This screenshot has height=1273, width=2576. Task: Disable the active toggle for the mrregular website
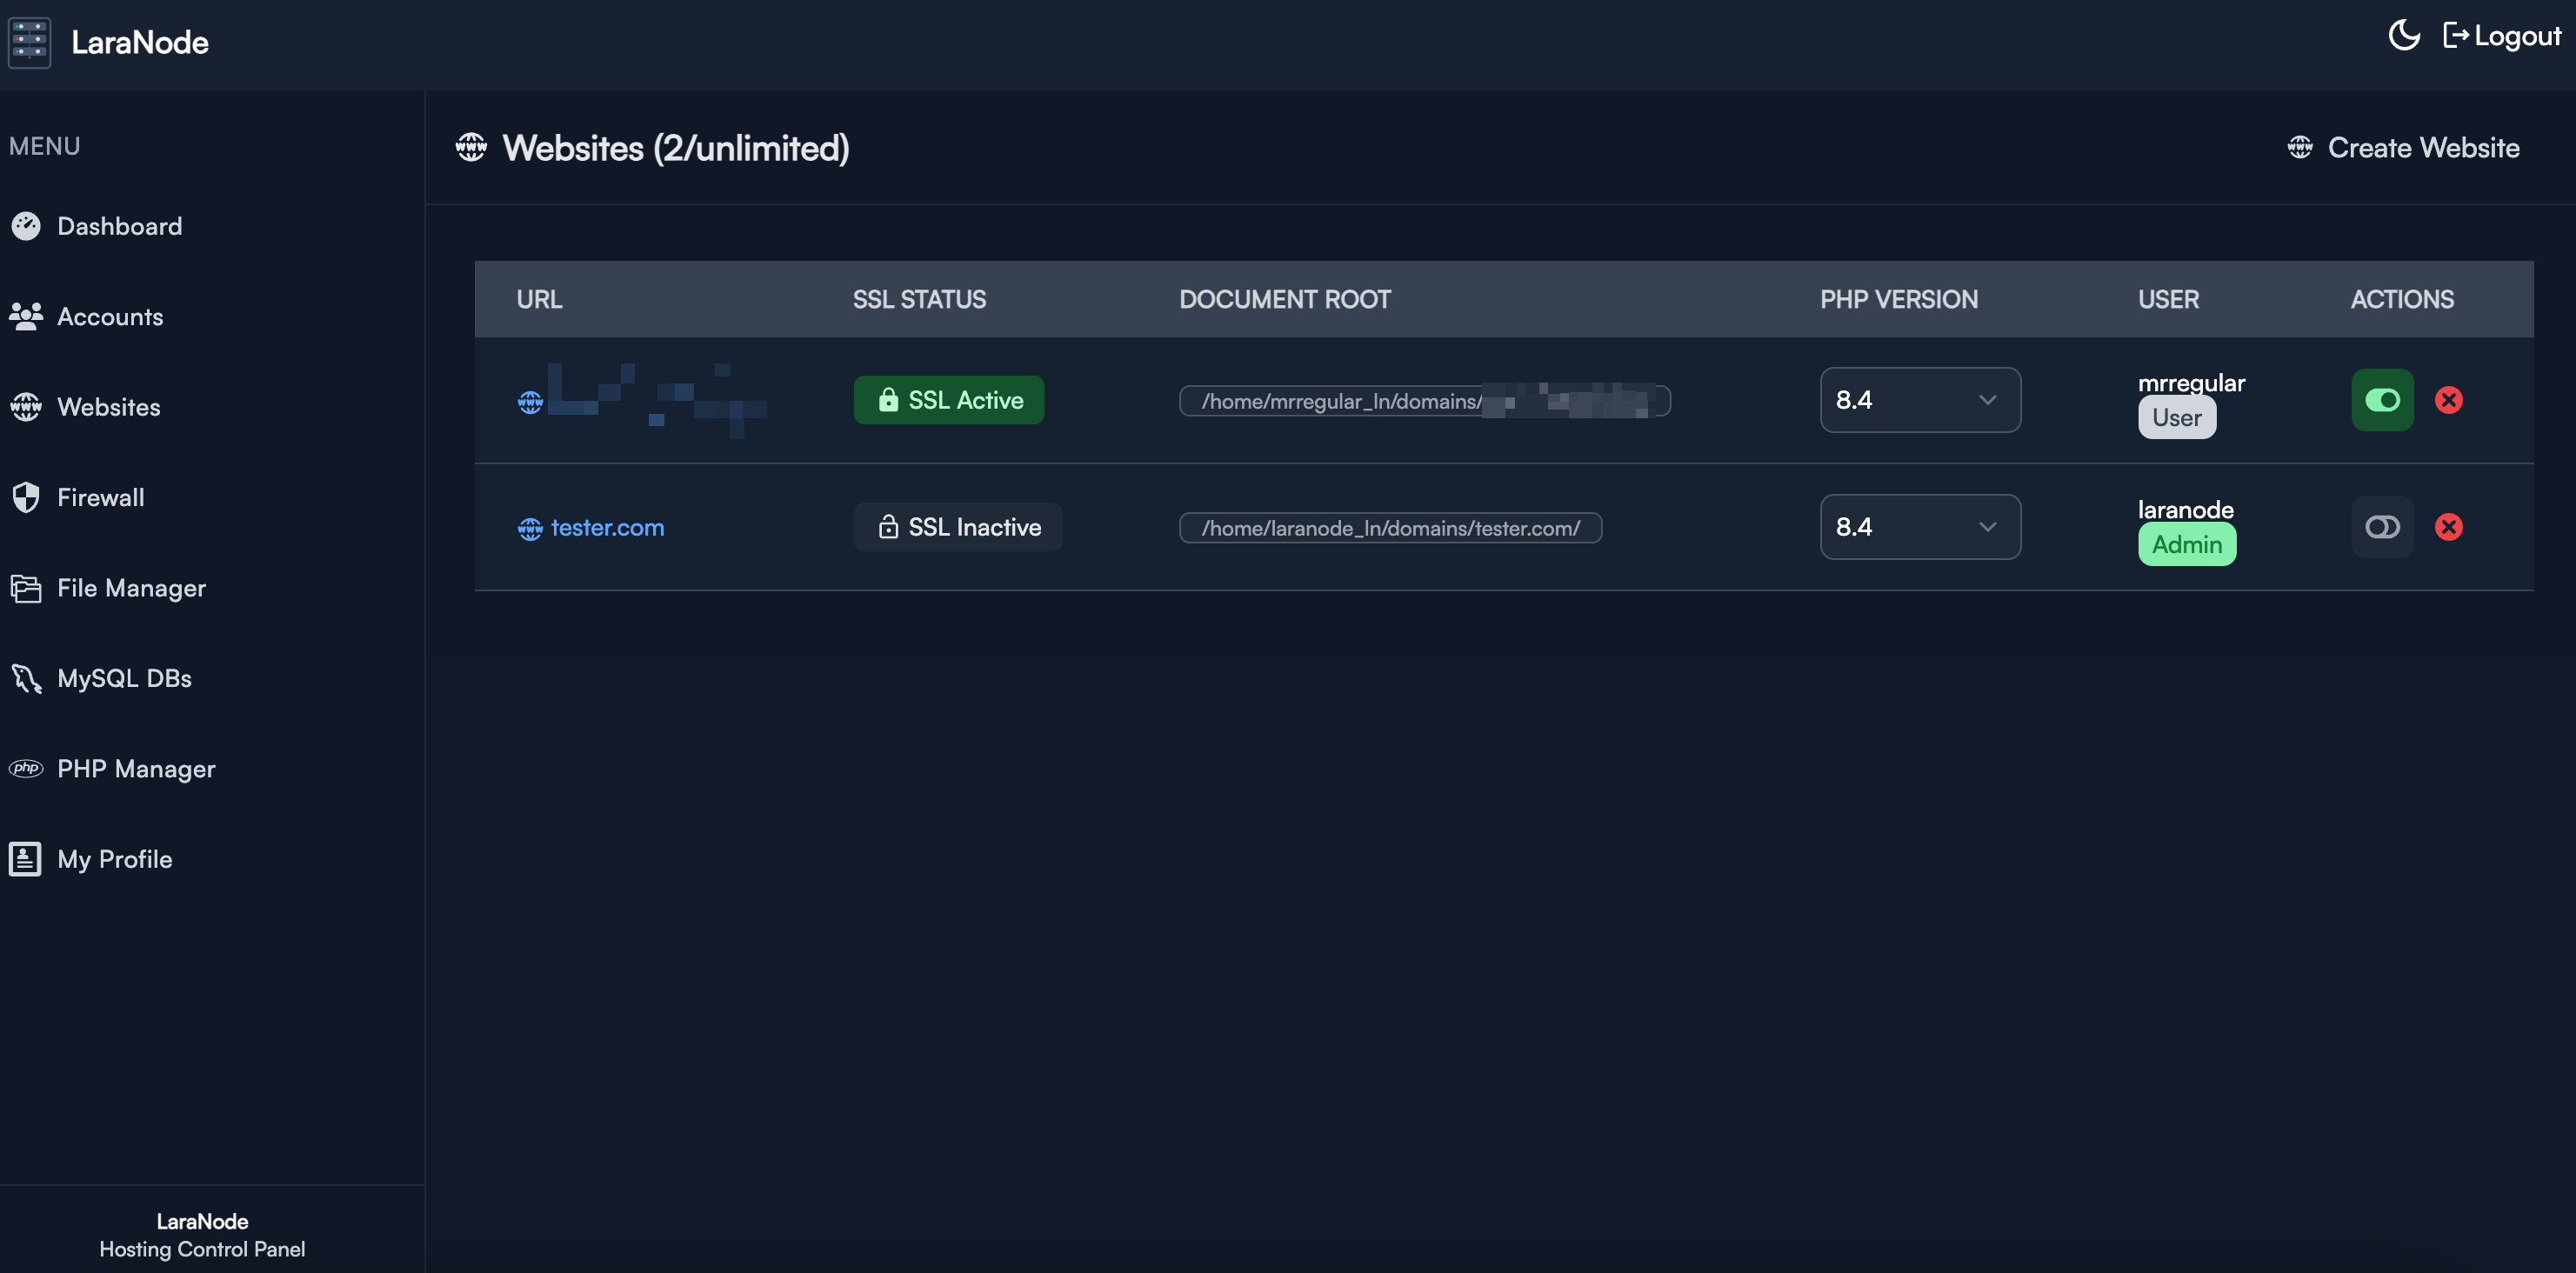click(2382, 400)
